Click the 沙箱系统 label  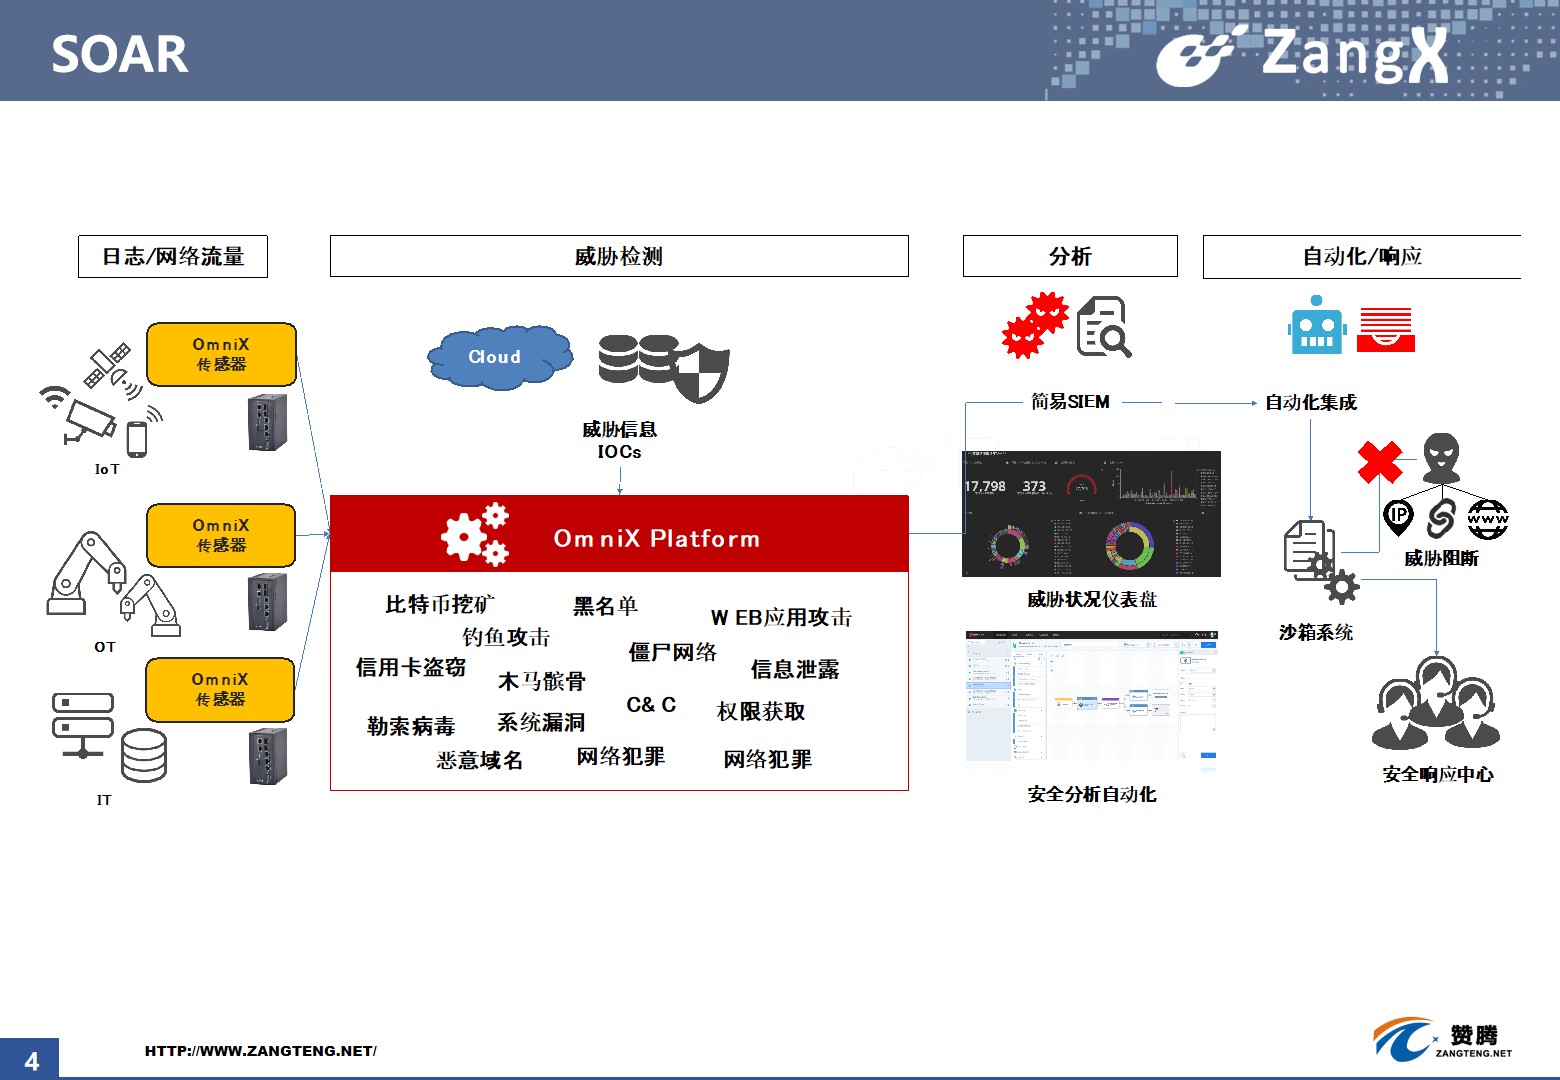[1316, 632]
